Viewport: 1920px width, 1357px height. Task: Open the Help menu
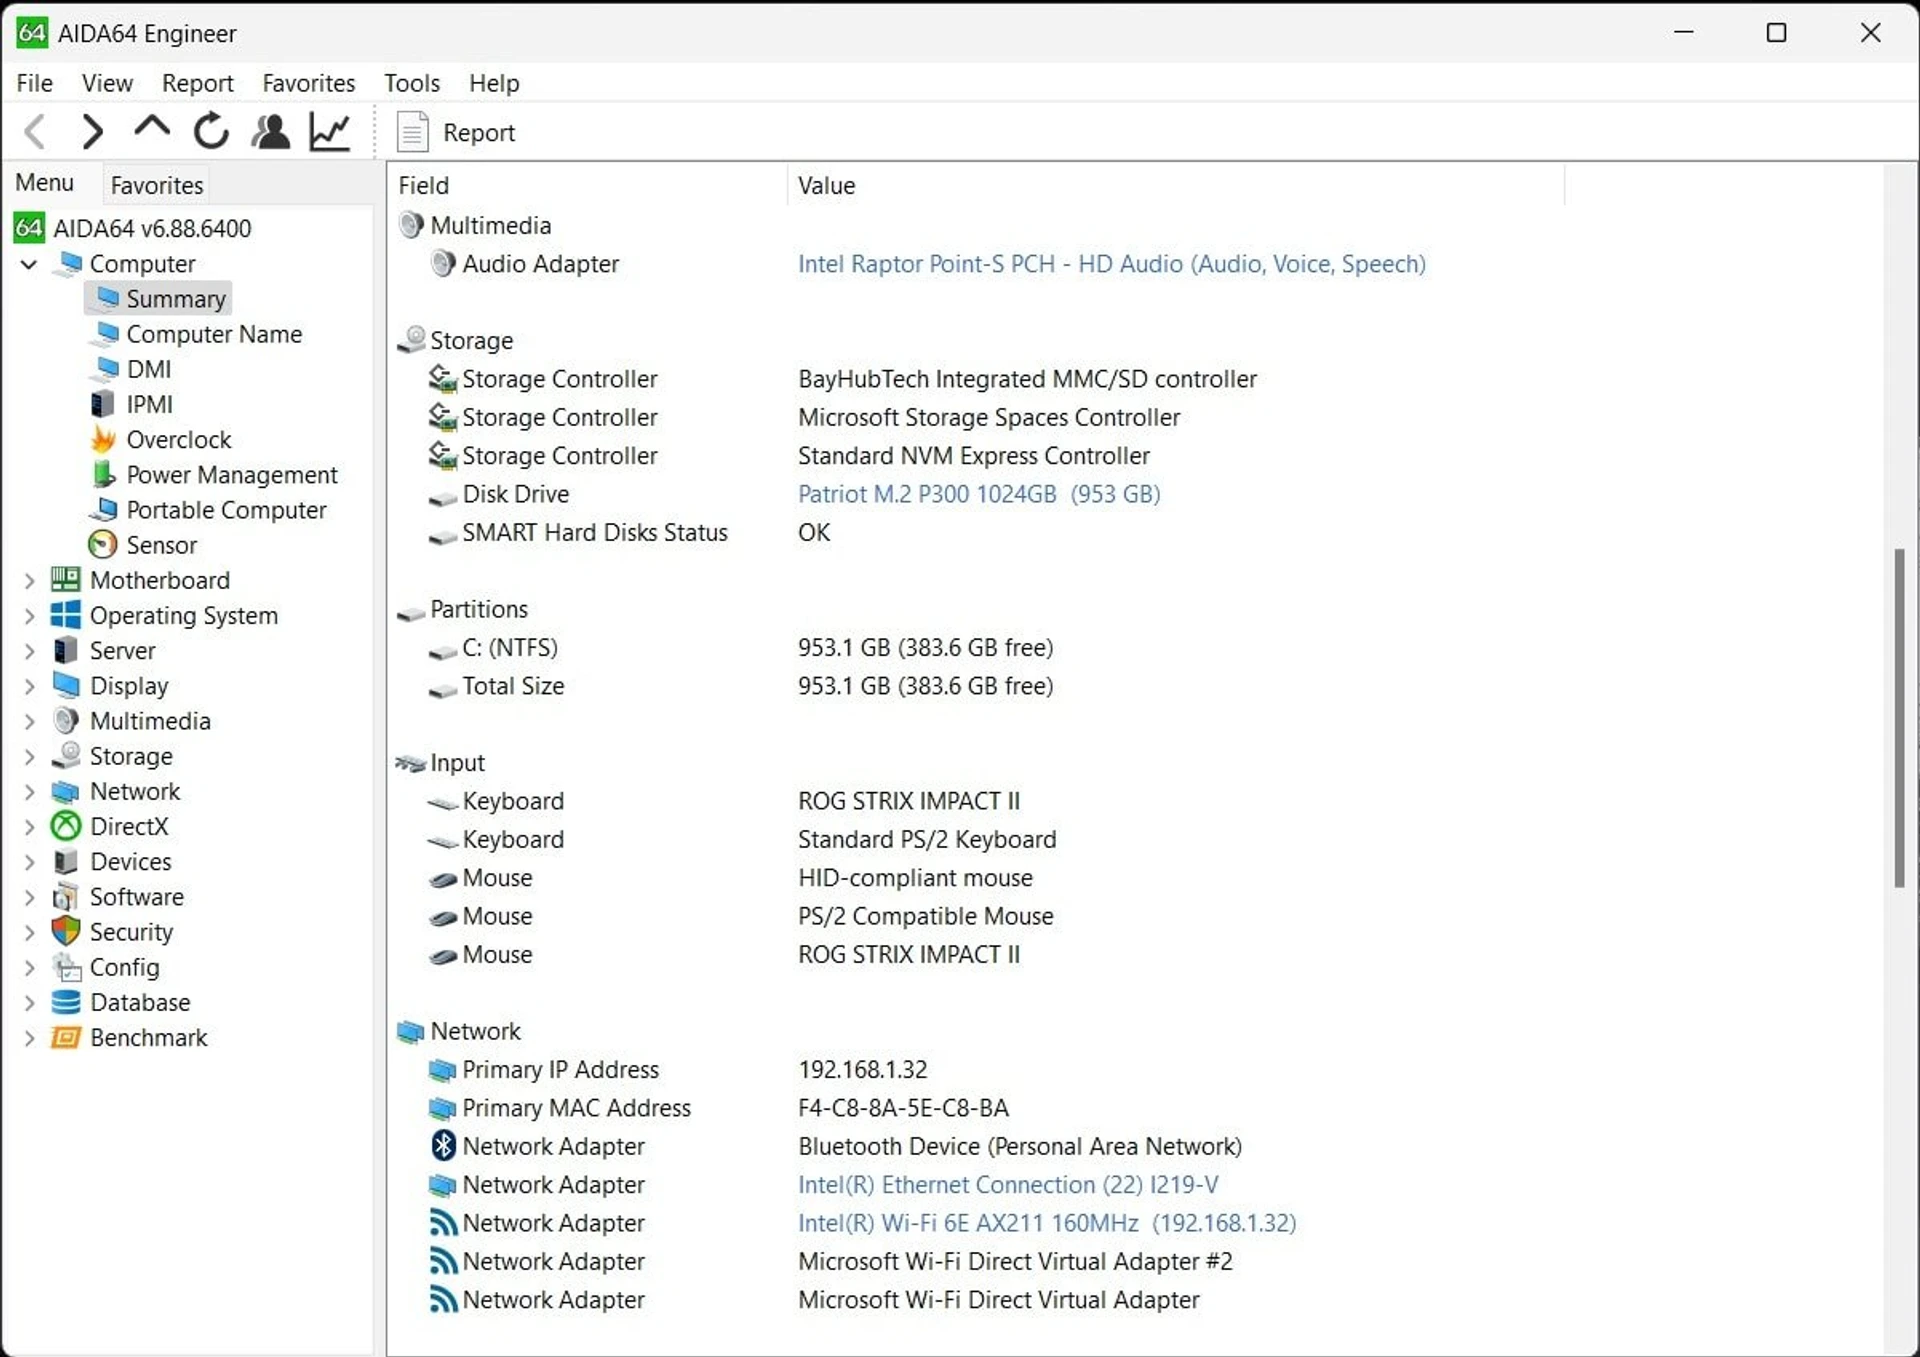[494, 83]
